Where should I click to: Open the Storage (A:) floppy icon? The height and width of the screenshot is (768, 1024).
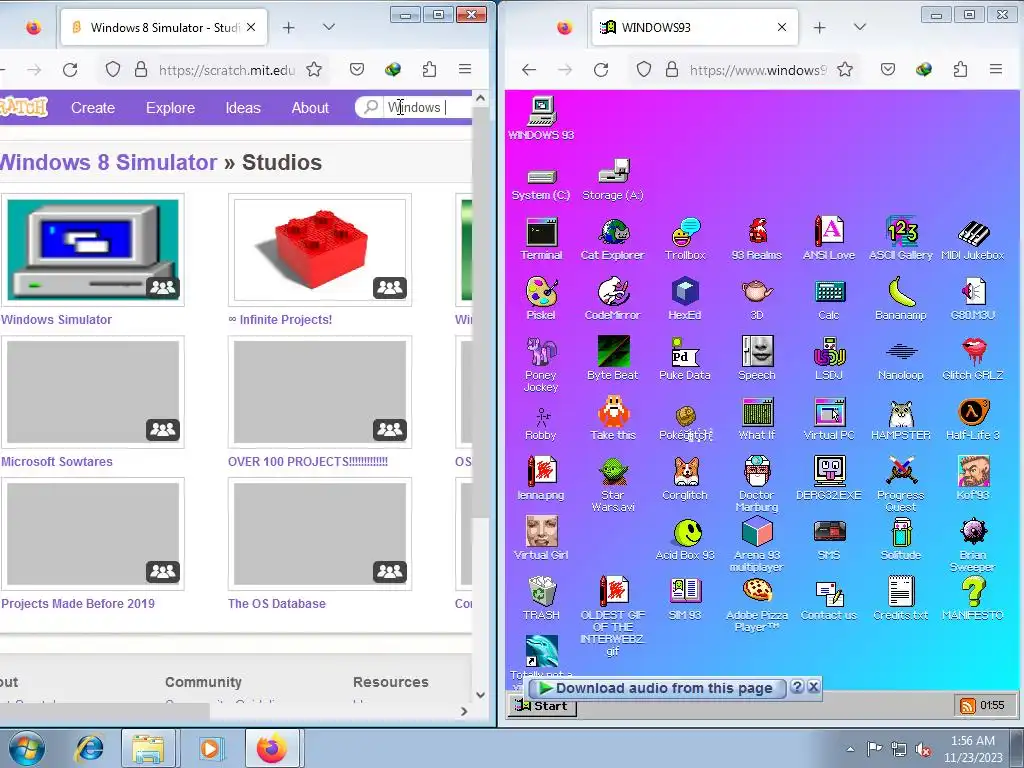(x=613, y=180)
